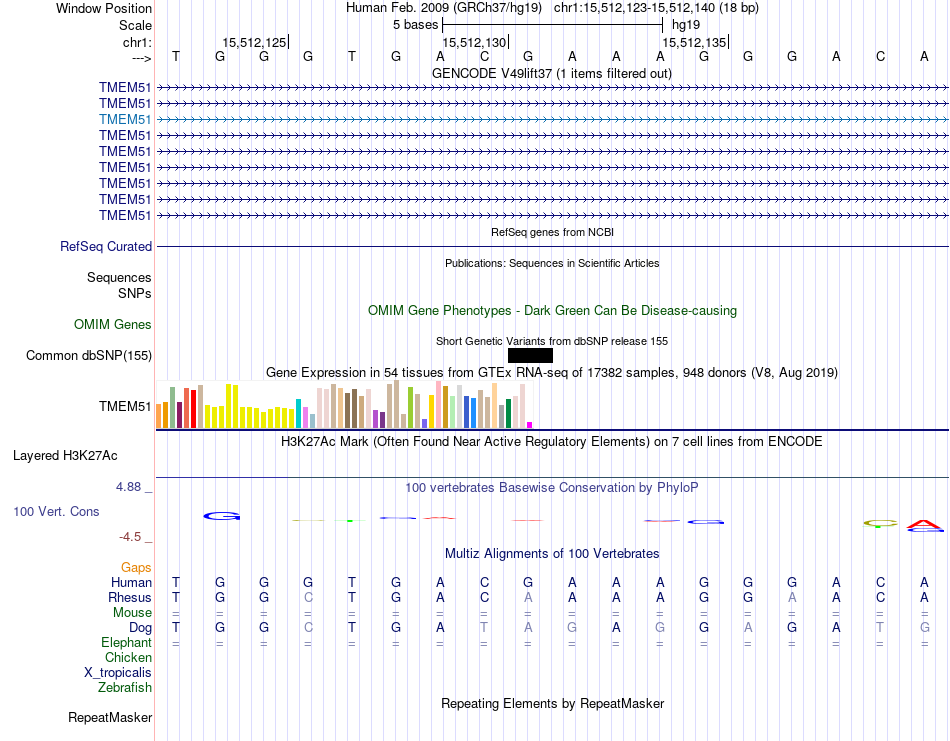This screenshot has width=950, height=741.
Task: Click the 15,512,125 ruler coordinate
Action: [254, 42]
